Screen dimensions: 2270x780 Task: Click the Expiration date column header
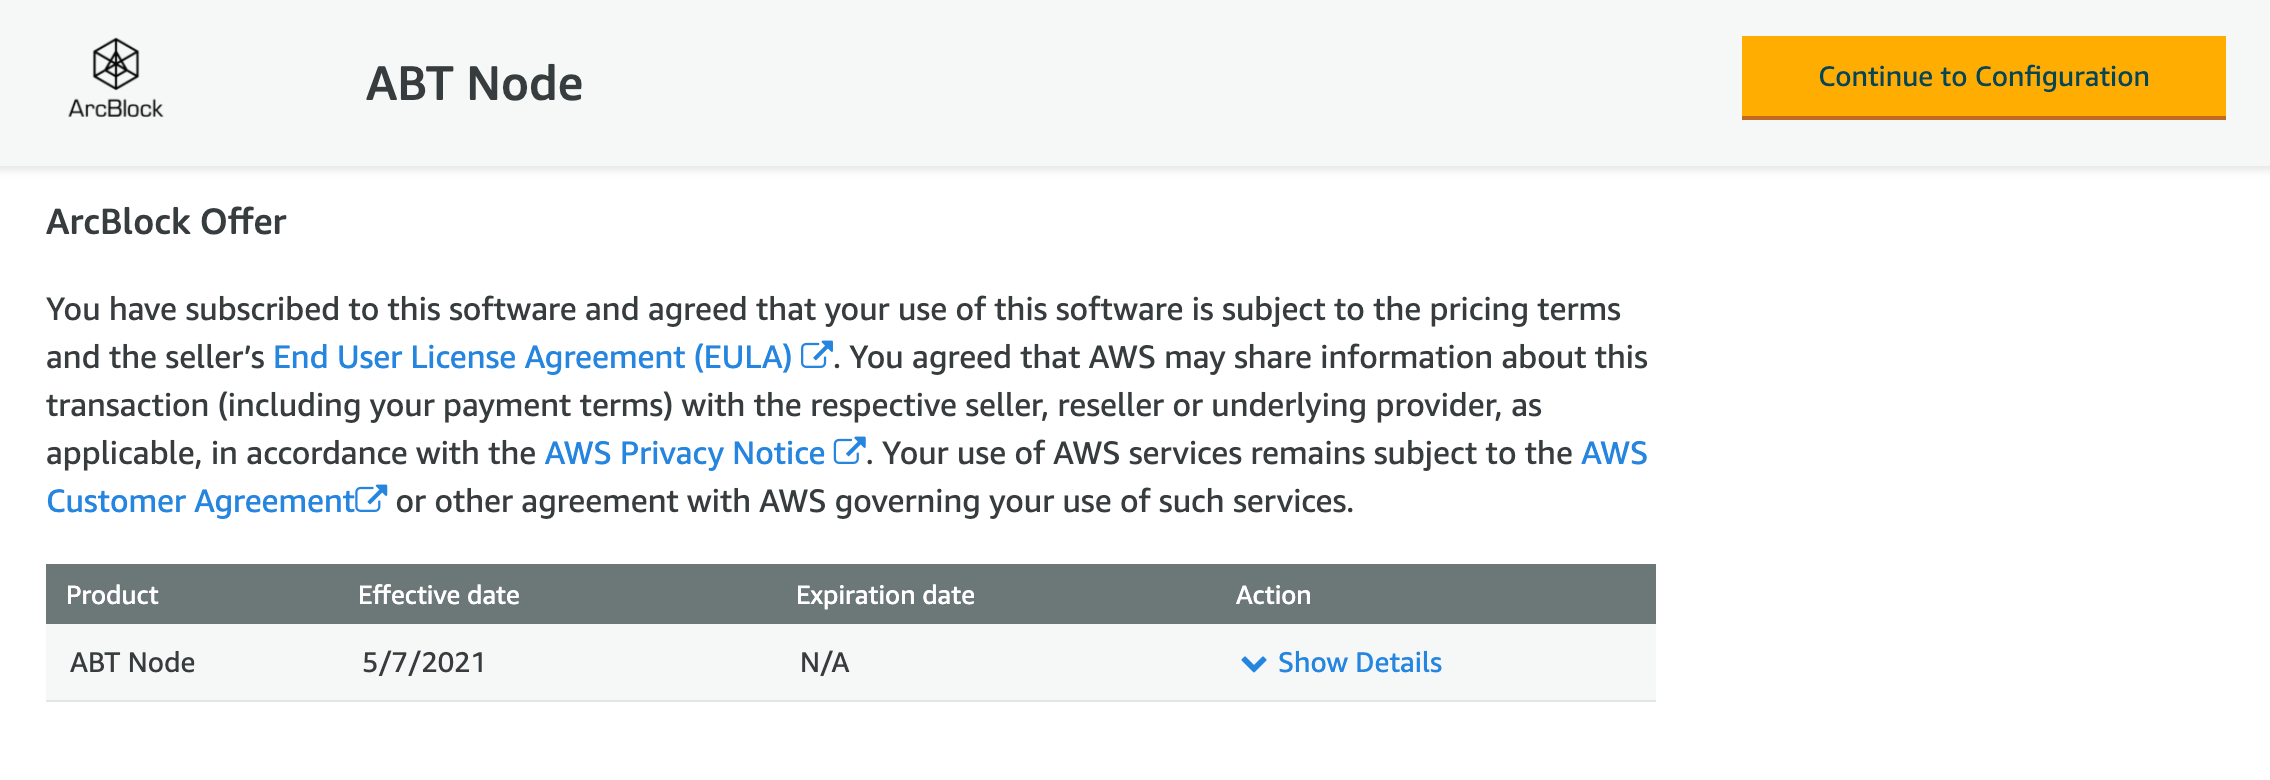[x=885, y=595]
